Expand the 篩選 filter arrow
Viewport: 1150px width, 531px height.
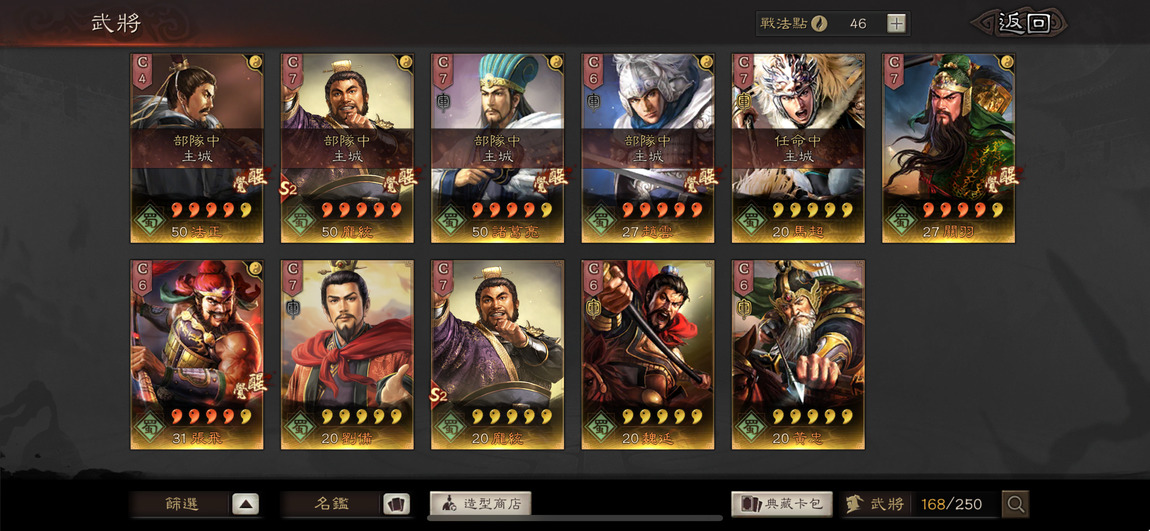[246, 505]
